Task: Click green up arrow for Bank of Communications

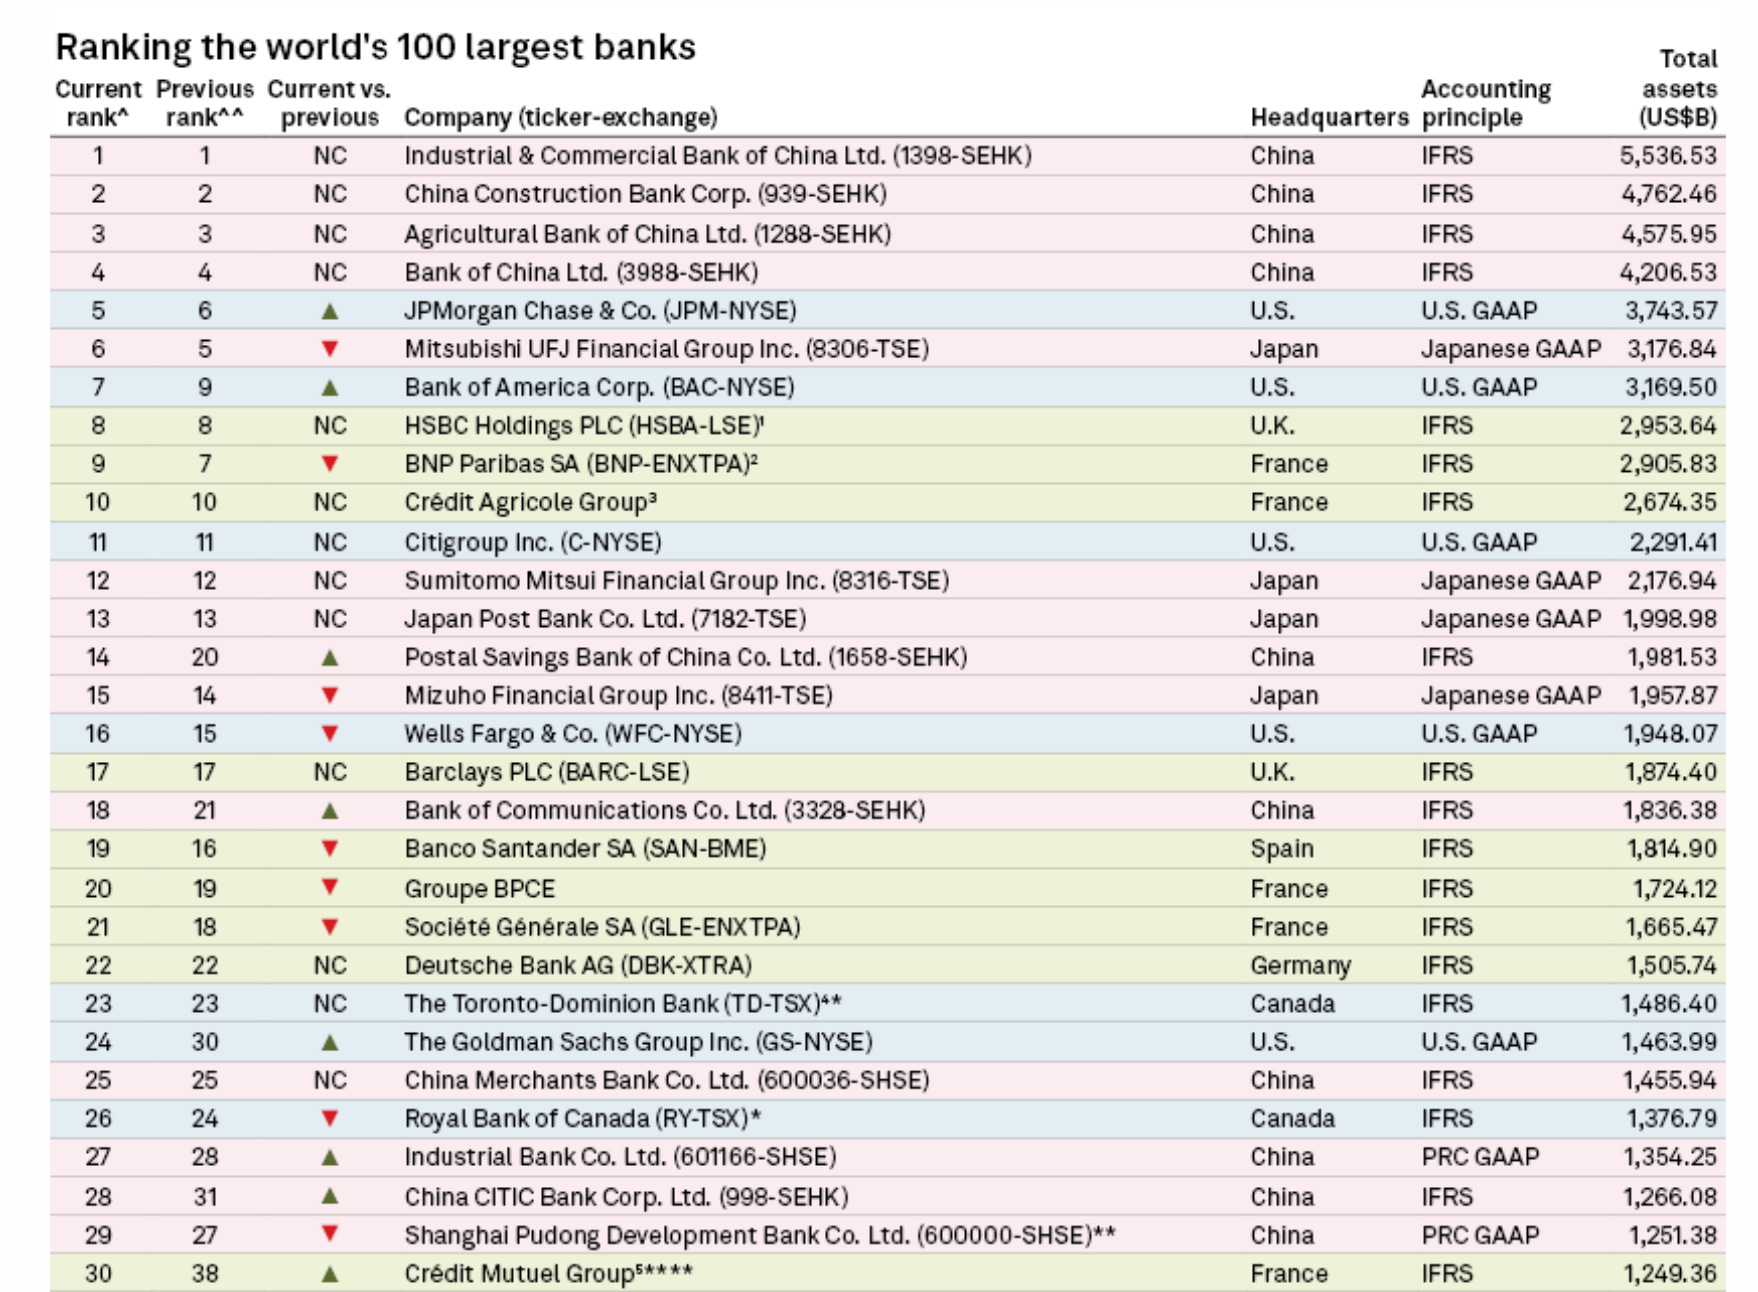Action: point(330,811)
